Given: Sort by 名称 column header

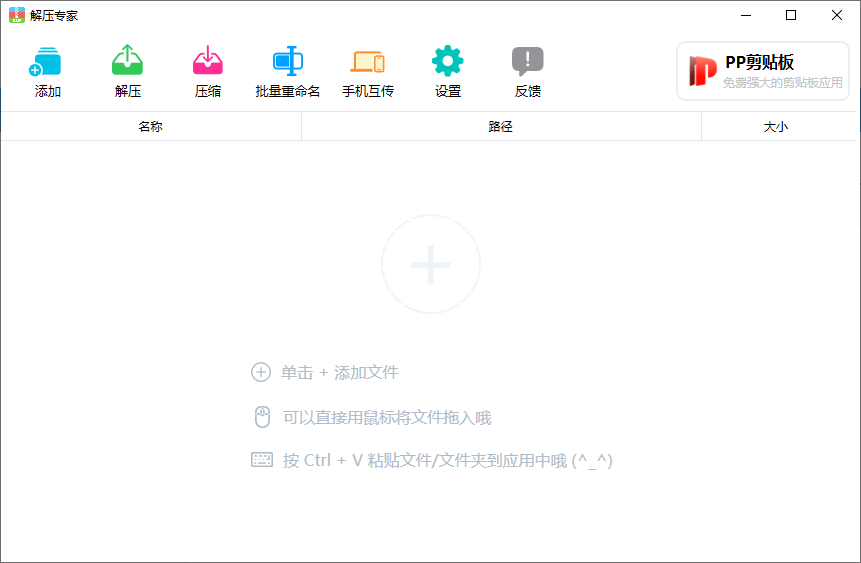Looking at the screenshot, I should tap(151, 126).
